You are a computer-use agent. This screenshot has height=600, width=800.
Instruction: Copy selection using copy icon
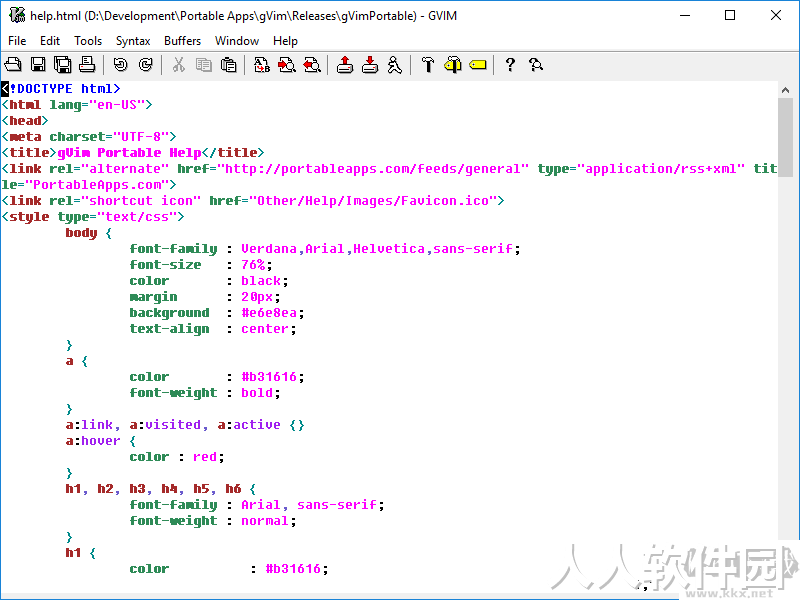(x=204, y=65)
